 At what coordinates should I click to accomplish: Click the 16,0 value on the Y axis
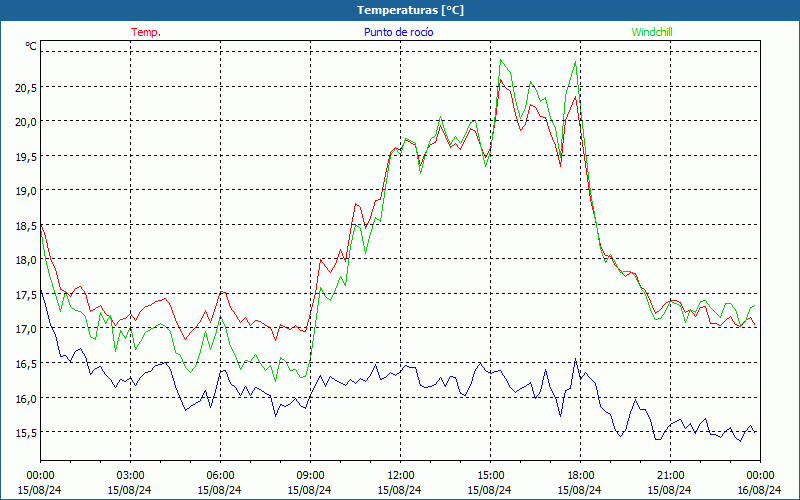point(26,398)
